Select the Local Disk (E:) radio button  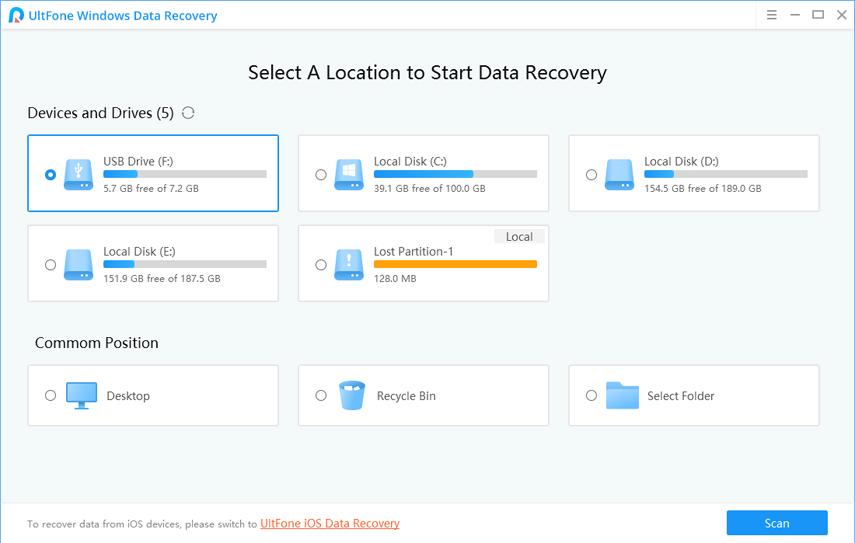point(50,264)
